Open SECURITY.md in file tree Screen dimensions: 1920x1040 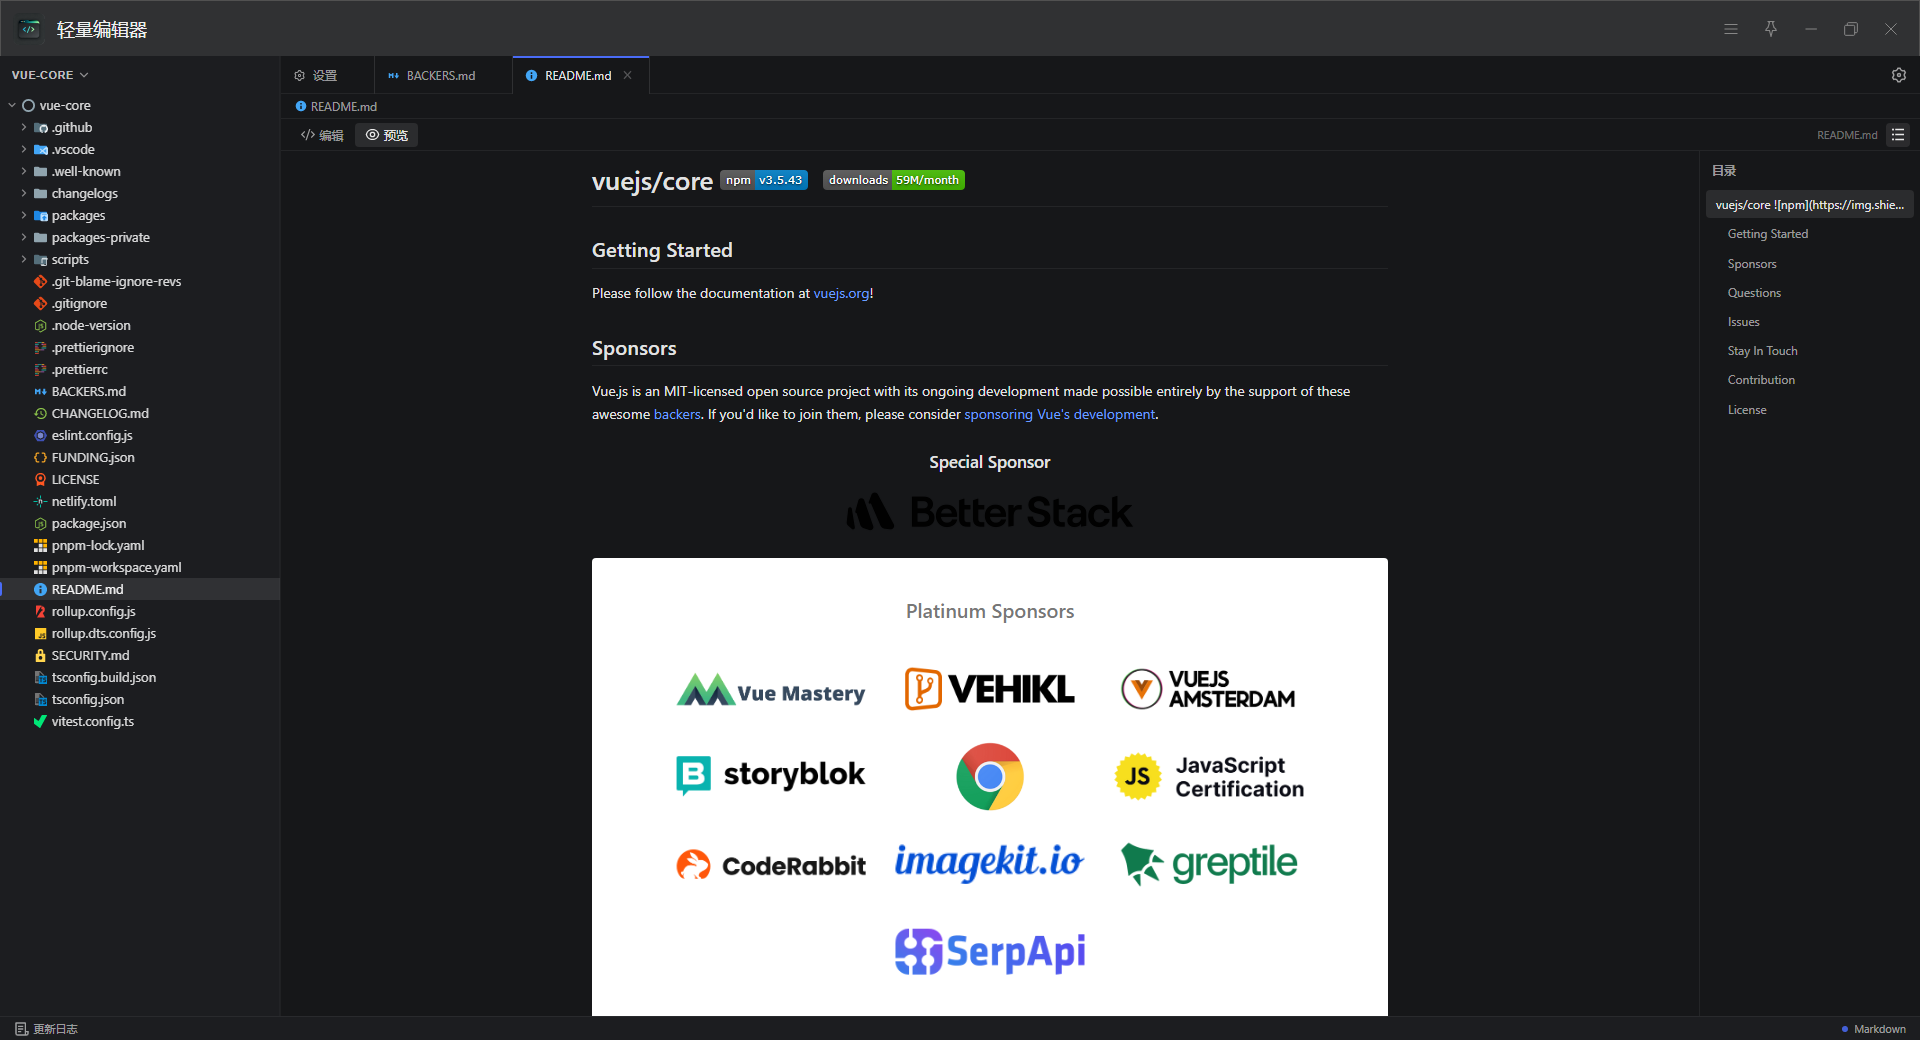pos(140,655)
